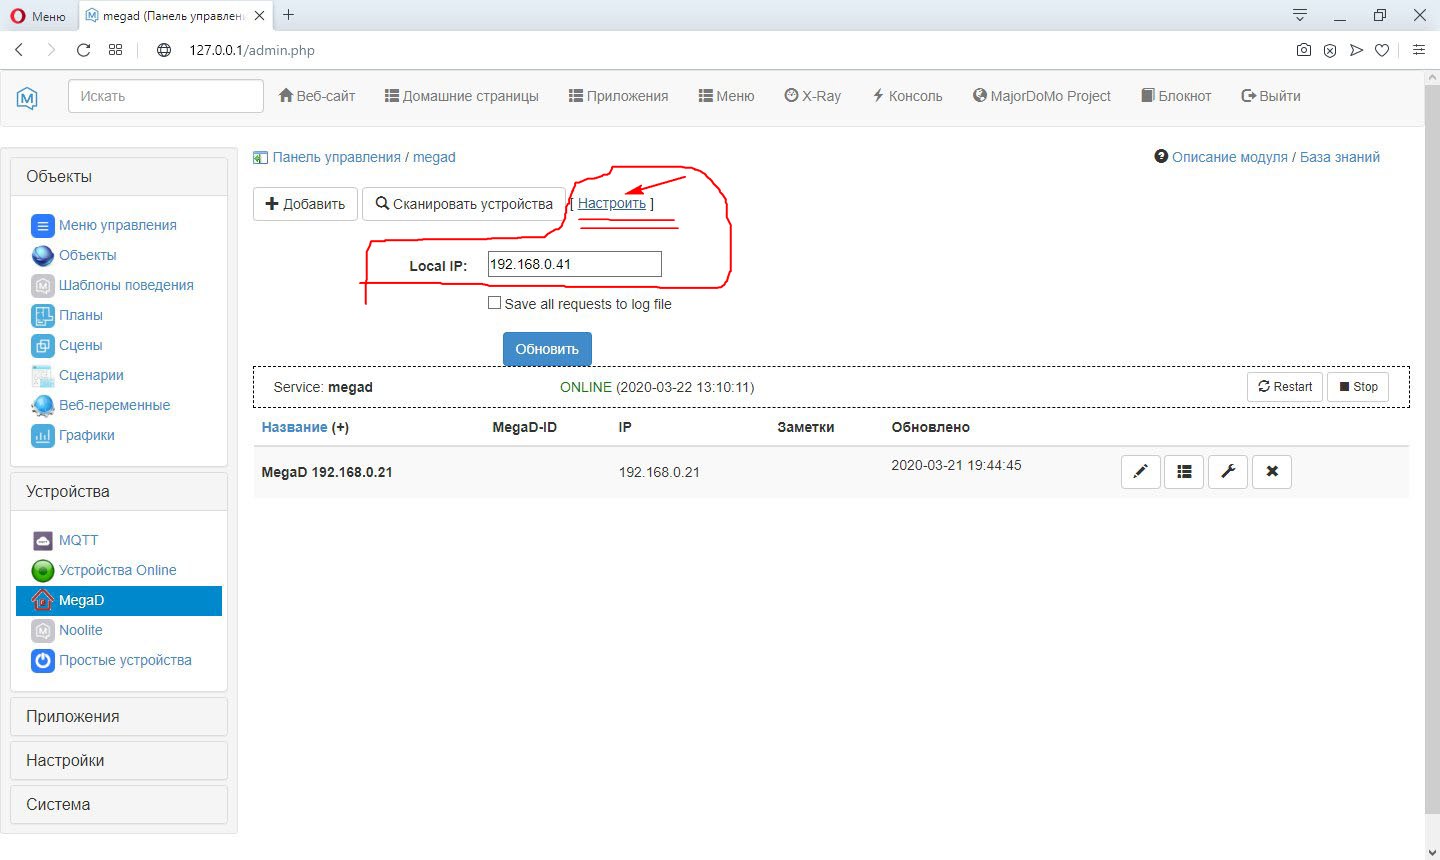Click the Noolite sidebar icon
The height and width of the screenshot is (860, 1440).
[x=42, y=630]
